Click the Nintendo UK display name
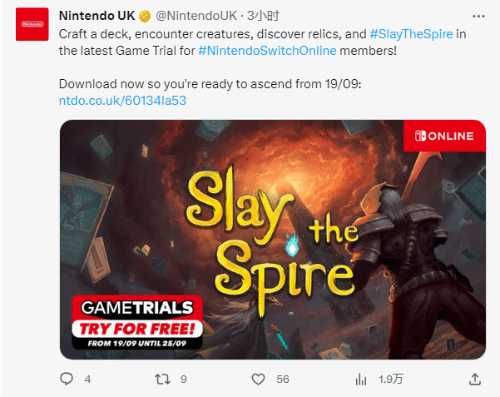Viewport: 500px width, 397px height. [97, 16]
